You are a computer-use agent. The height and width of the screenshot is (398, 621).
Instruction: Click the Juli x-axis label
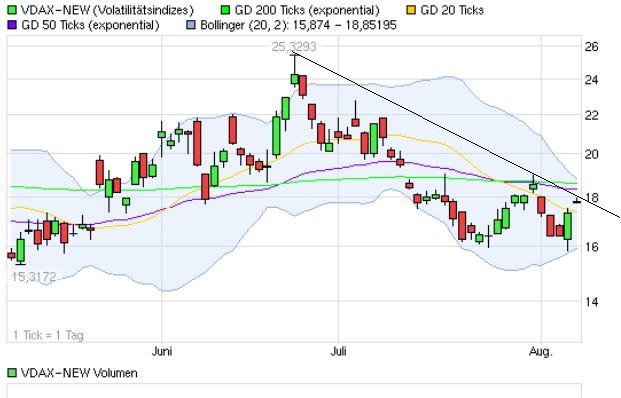click(x=338, y=351)
